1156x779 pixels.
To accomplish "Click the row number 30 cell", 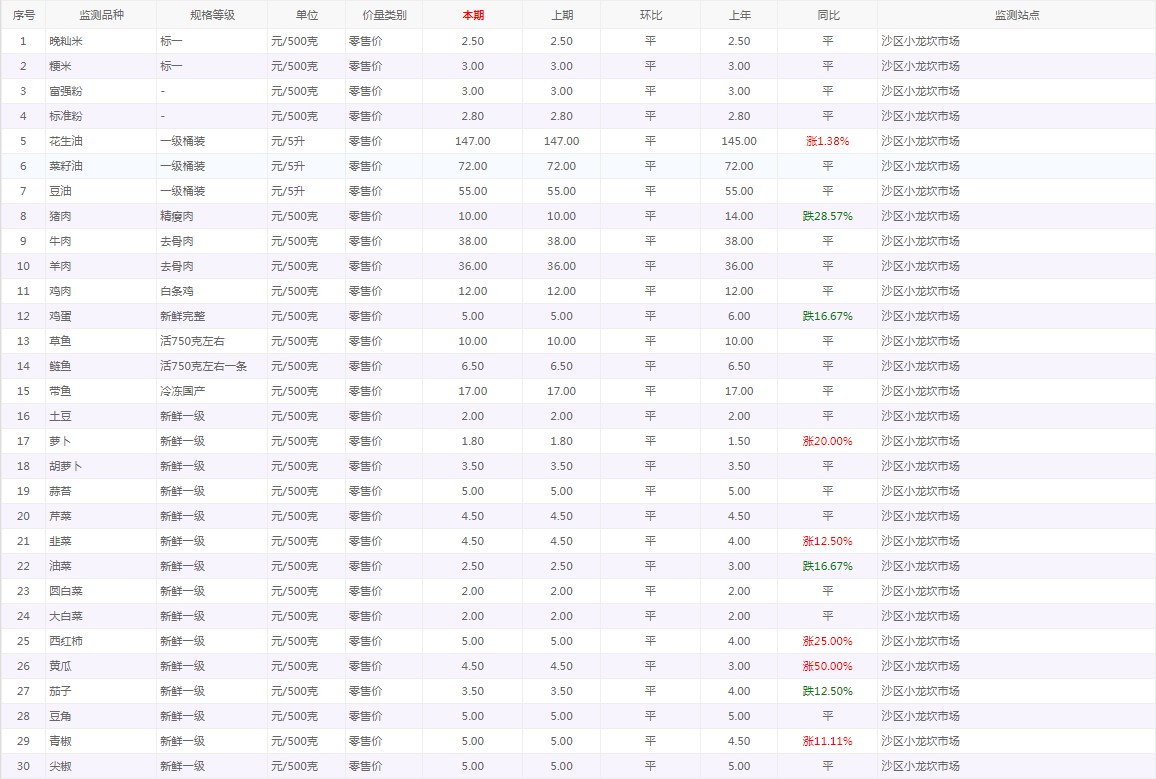I will [23, 766].
